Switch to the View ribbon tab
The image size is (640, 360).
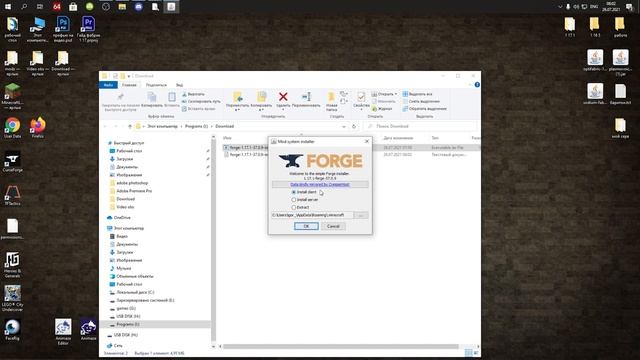click(x=179, y=85)
